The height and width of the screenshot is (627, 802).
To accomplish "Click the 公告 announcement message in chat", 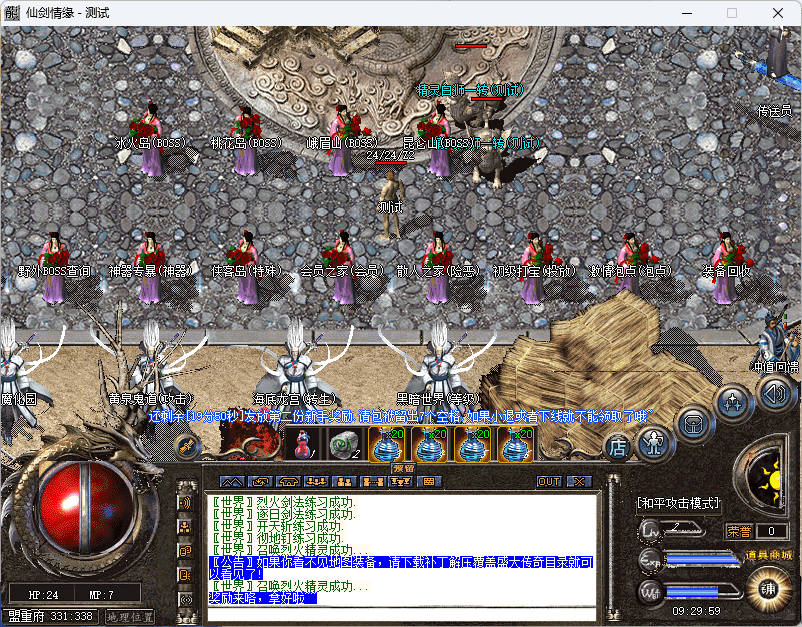I will (402, 568).
